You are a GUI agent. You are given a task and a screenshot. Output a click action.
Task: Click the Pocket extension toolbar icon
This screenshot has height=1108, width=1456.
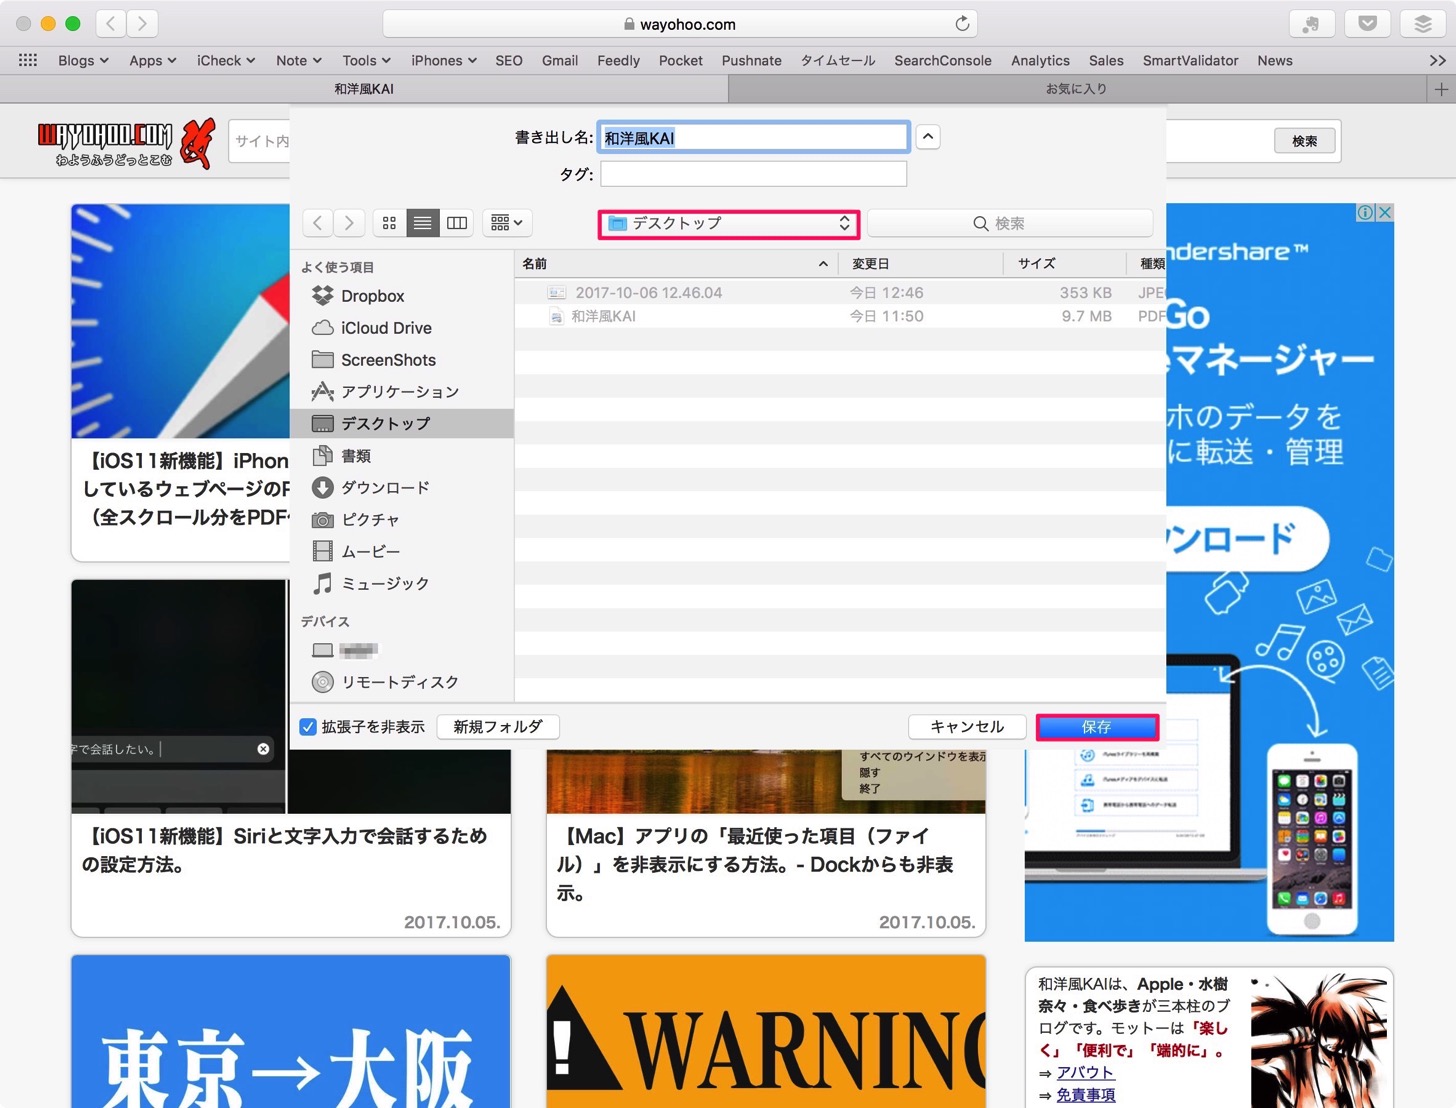1367,24
